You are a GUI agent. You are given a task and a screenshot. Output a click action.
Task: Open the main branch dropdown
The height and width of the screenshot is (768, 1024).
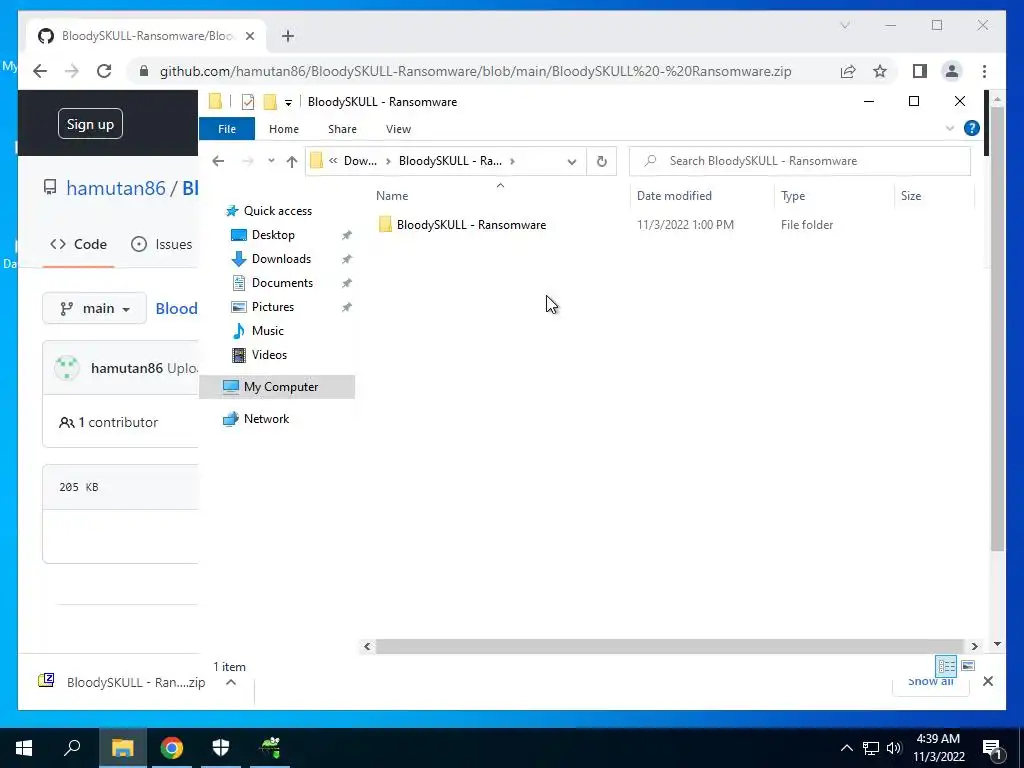pos(95,308)
